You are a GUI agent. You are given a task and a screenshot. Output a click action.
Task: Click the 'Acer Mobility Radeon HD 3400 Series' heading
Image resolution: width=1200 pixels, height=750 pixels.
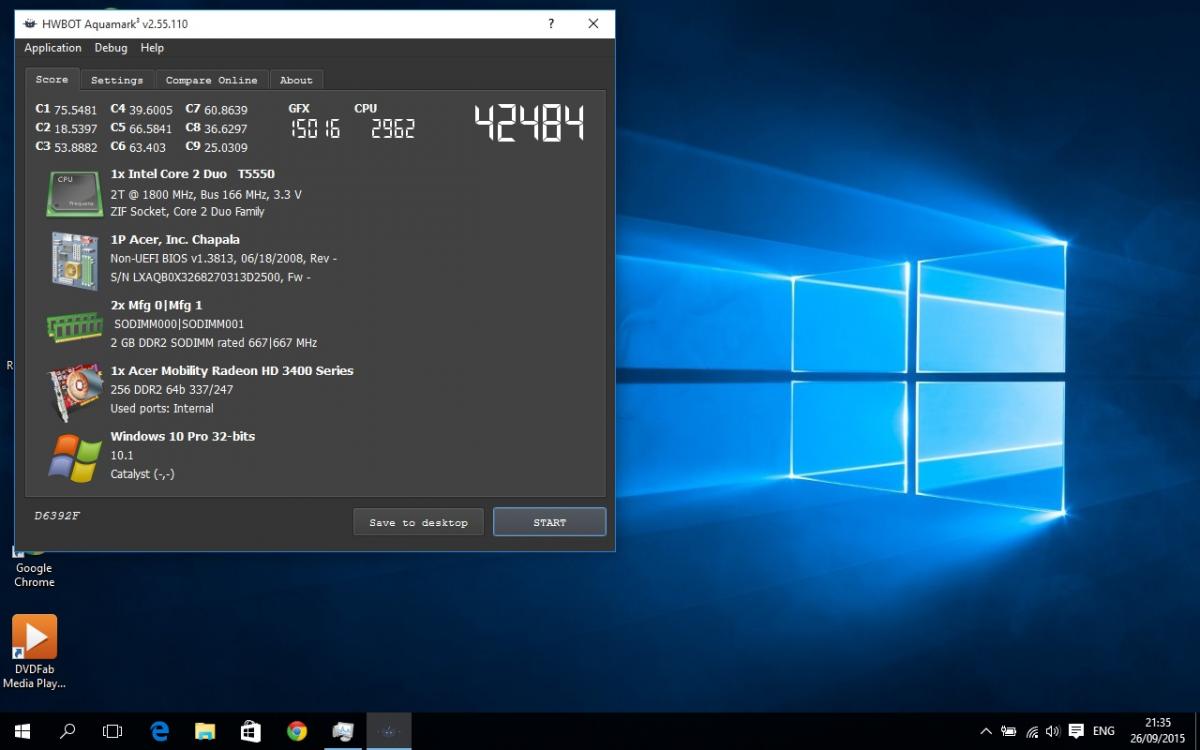[232, 371]
